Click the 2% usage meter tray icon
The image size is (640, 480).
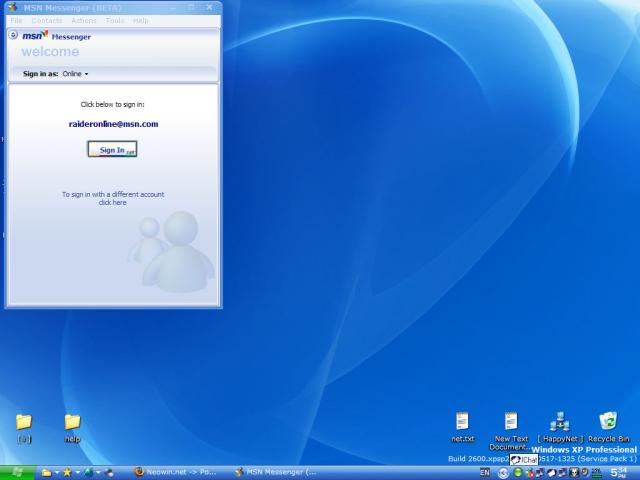tap(597, 473)
